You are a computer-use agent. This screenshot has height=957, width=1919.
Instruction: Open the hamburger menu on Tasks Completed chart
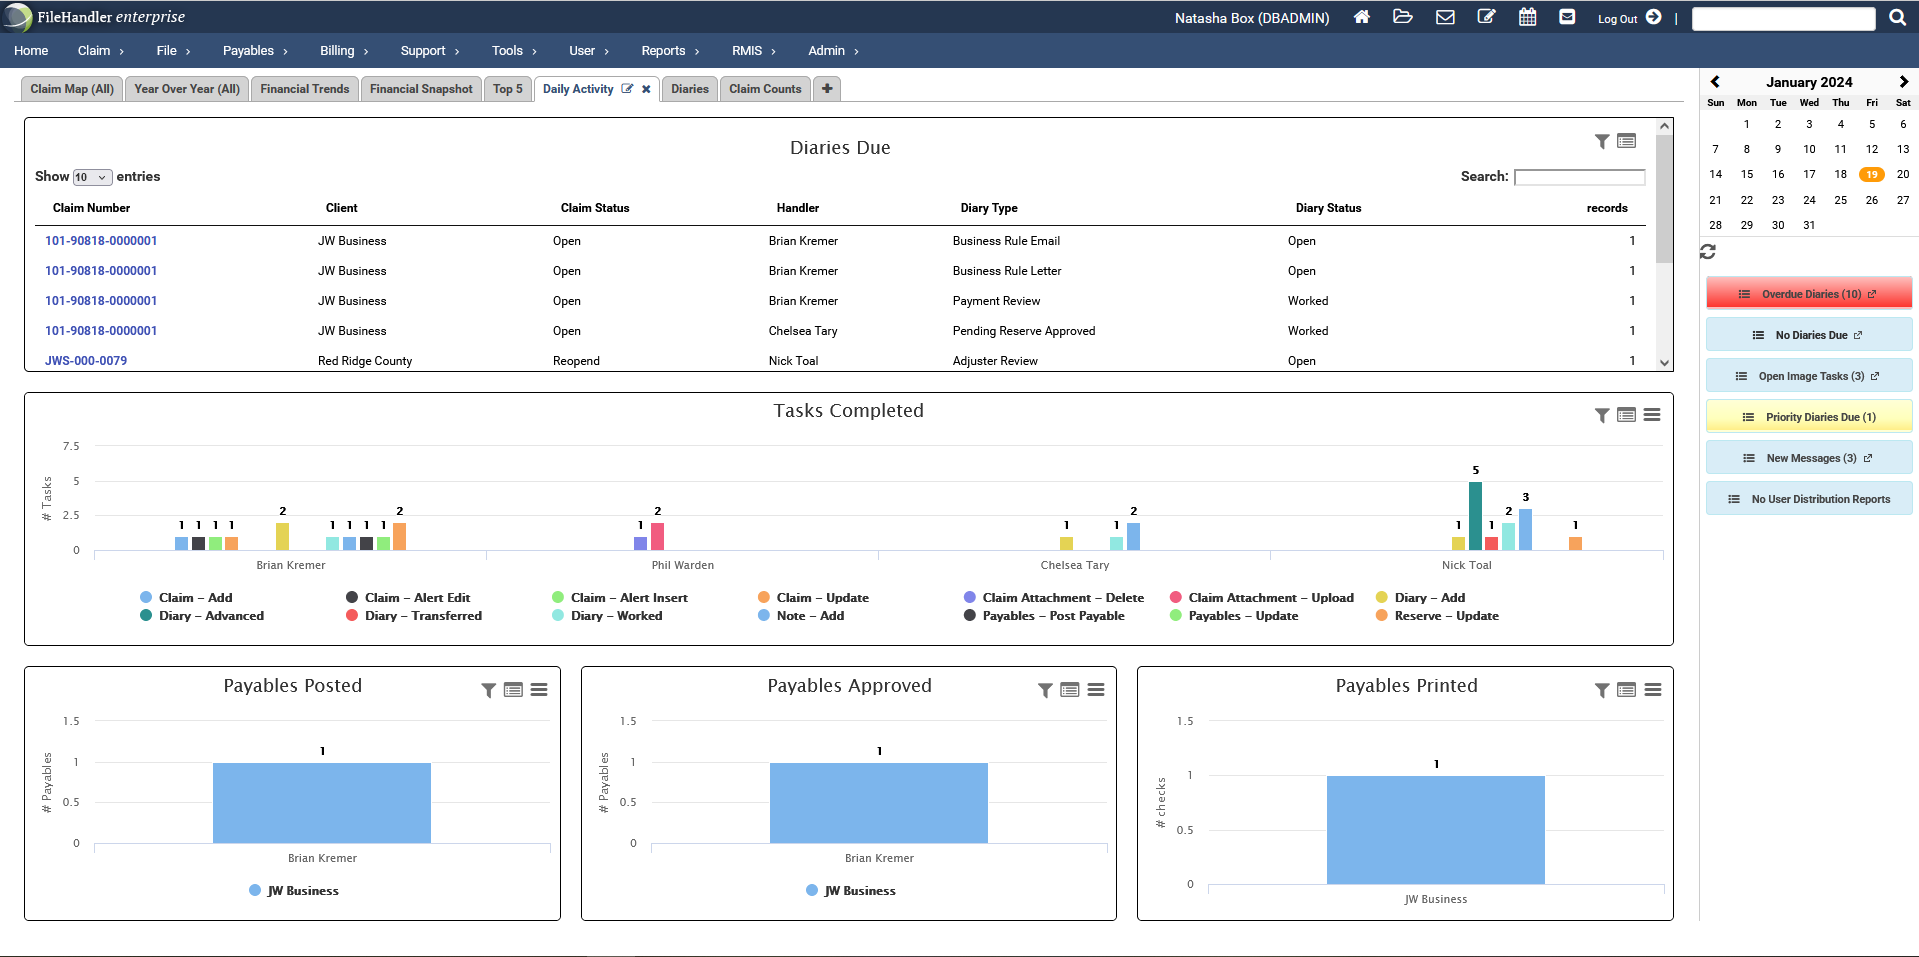point(1652,414)
